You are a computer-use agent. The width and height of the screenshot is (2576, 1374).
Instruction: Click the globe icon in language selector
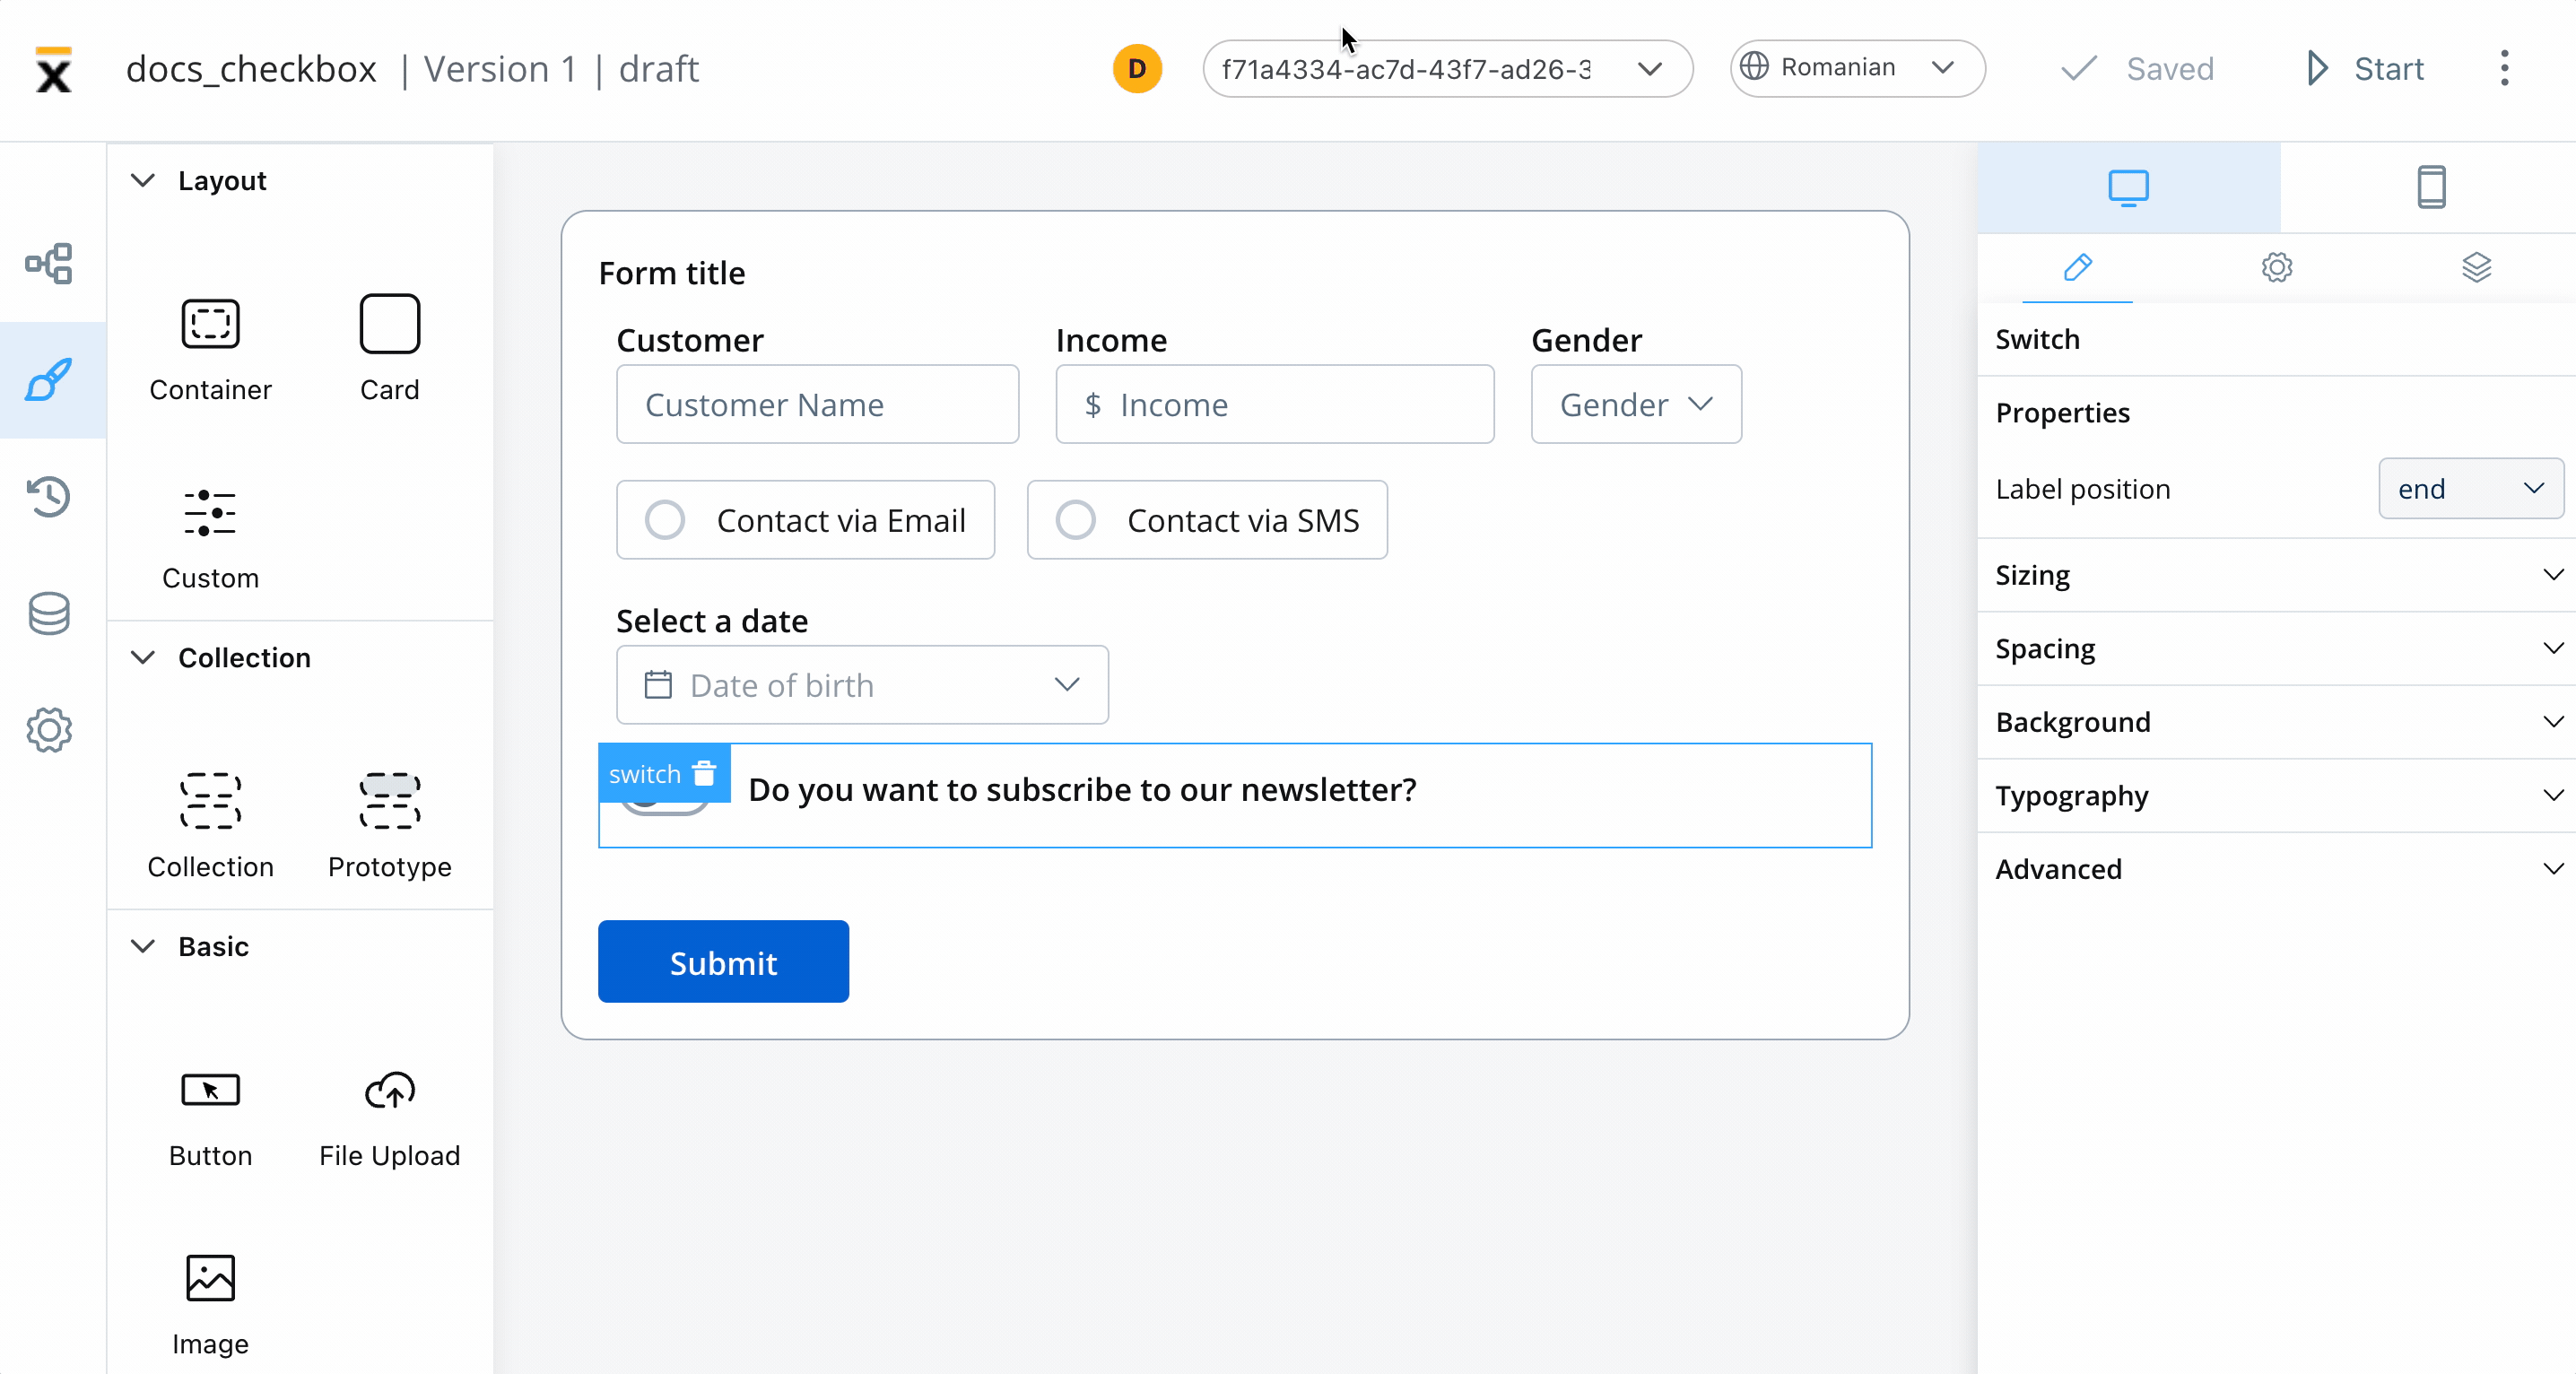point(1754,67)
